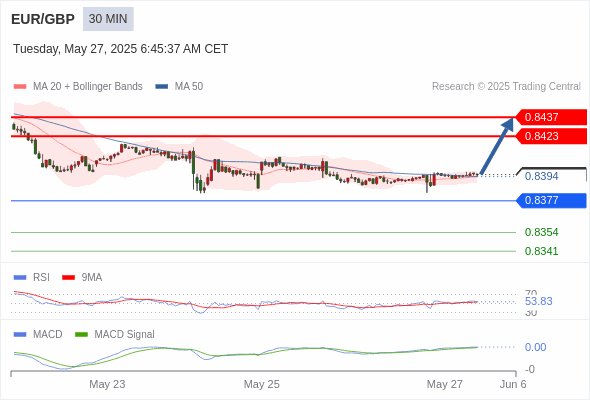Click the 9MA legend label
This screenshot has width=590, height=400.
(92, 278)
